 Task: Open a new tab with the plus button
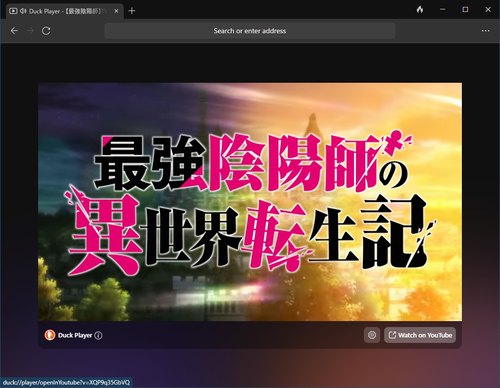[132, 11]
